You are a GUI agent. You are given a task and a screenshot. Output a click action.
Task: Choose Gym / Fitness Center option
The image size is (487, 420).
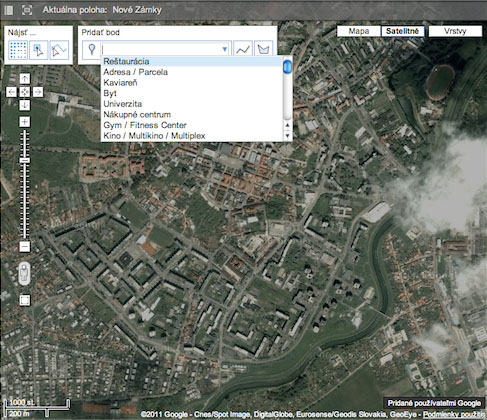tap(192, 125)
